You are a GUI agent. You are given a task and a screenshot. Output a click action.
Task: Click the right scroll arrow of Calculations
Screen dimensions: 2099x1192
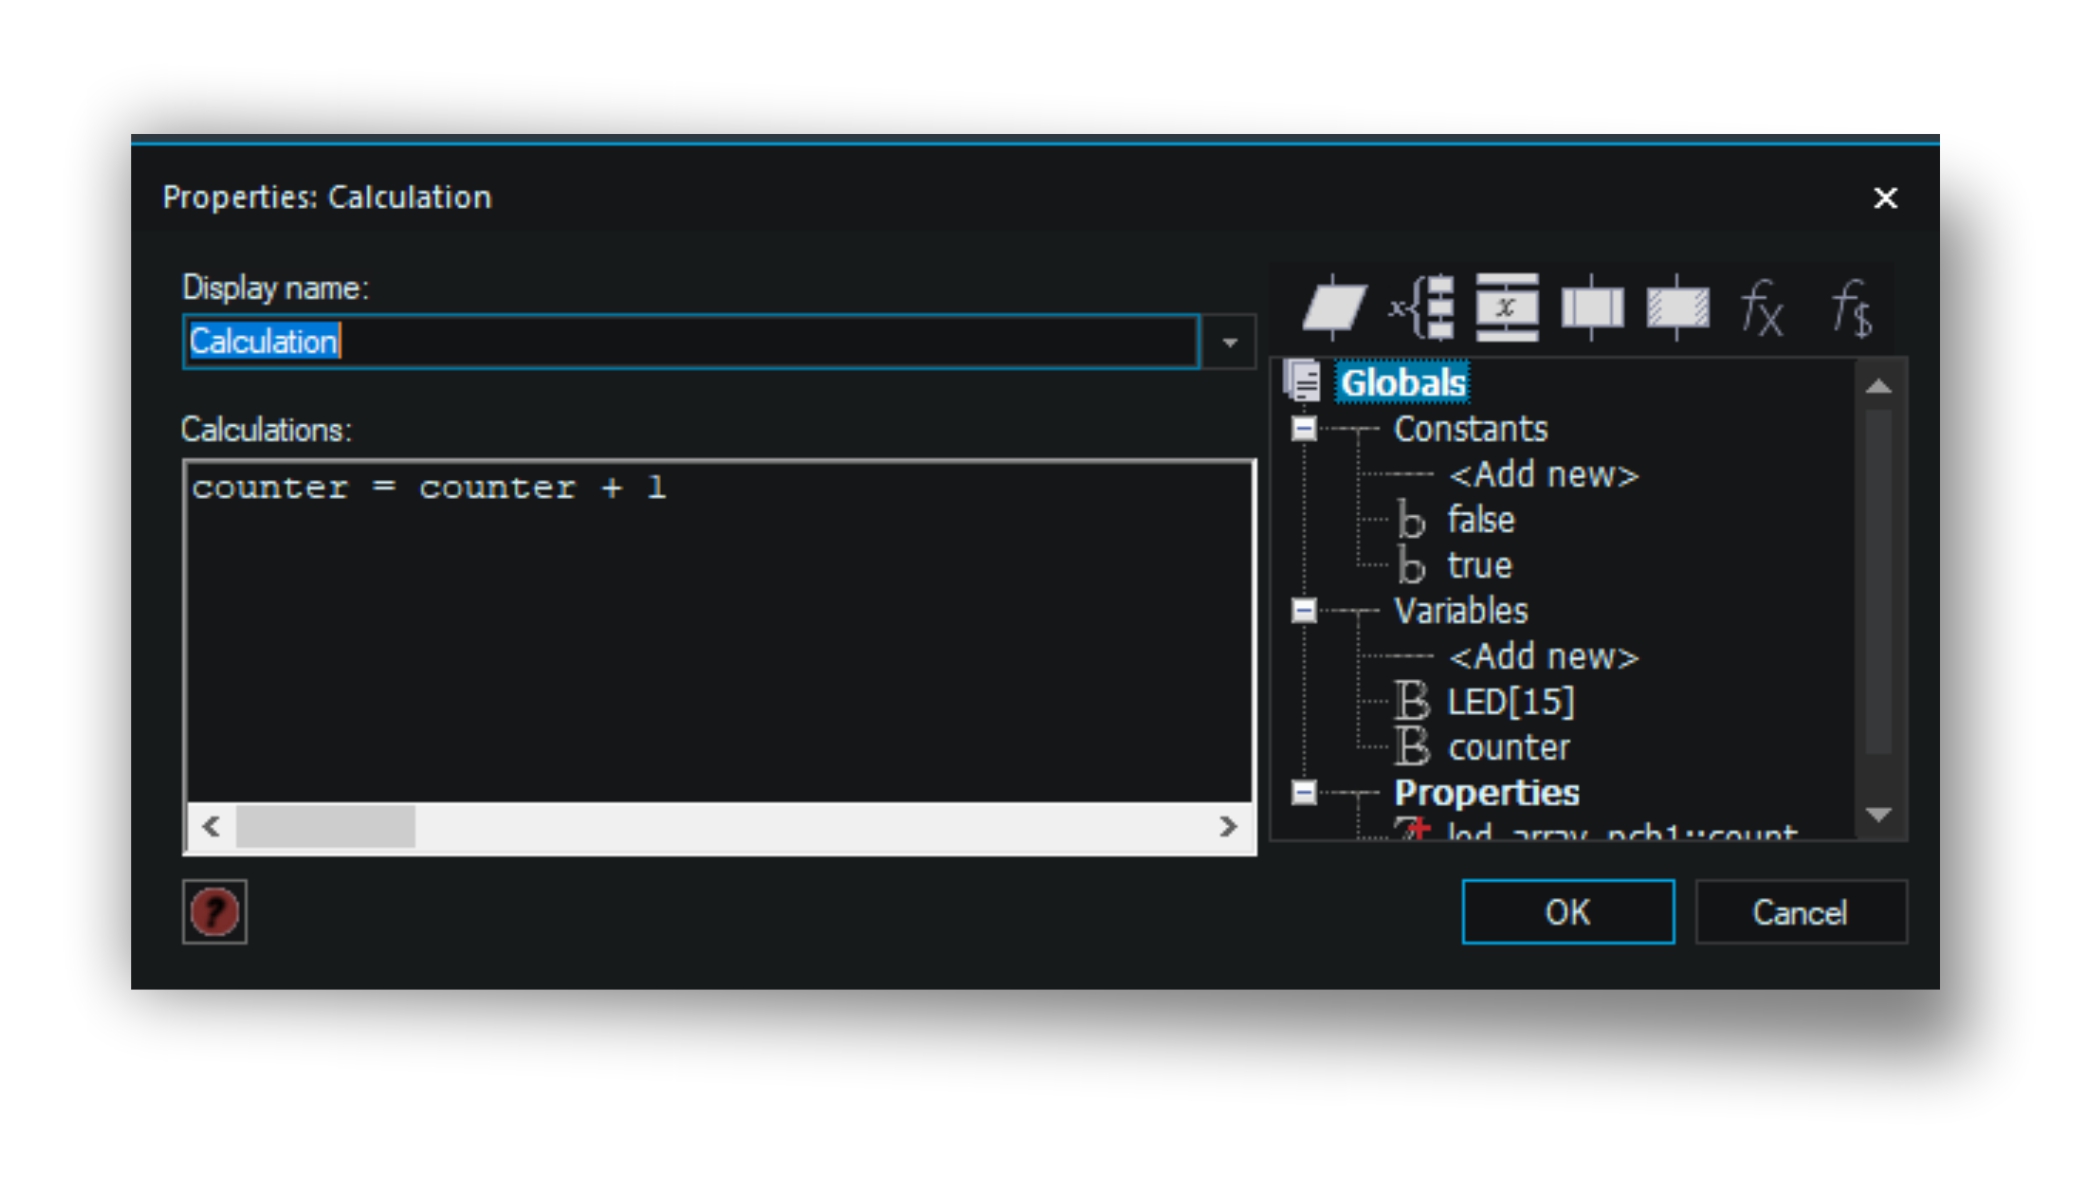click(1228, 827)
